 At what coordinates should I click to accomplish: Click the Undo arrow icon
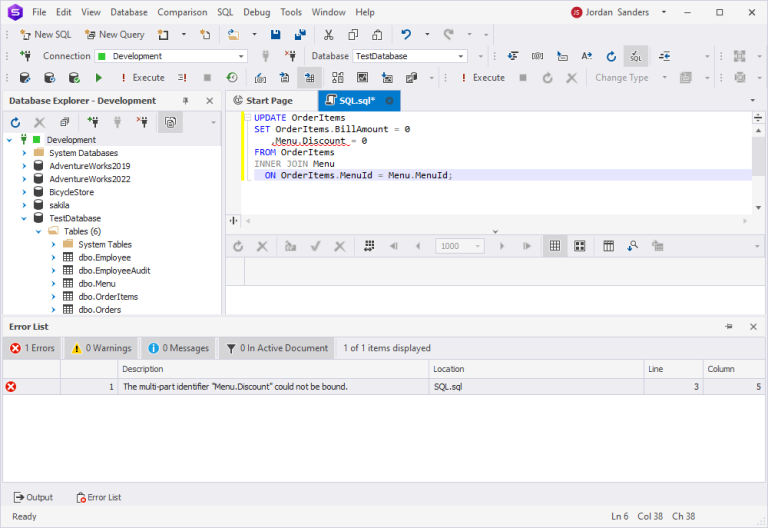406,34
